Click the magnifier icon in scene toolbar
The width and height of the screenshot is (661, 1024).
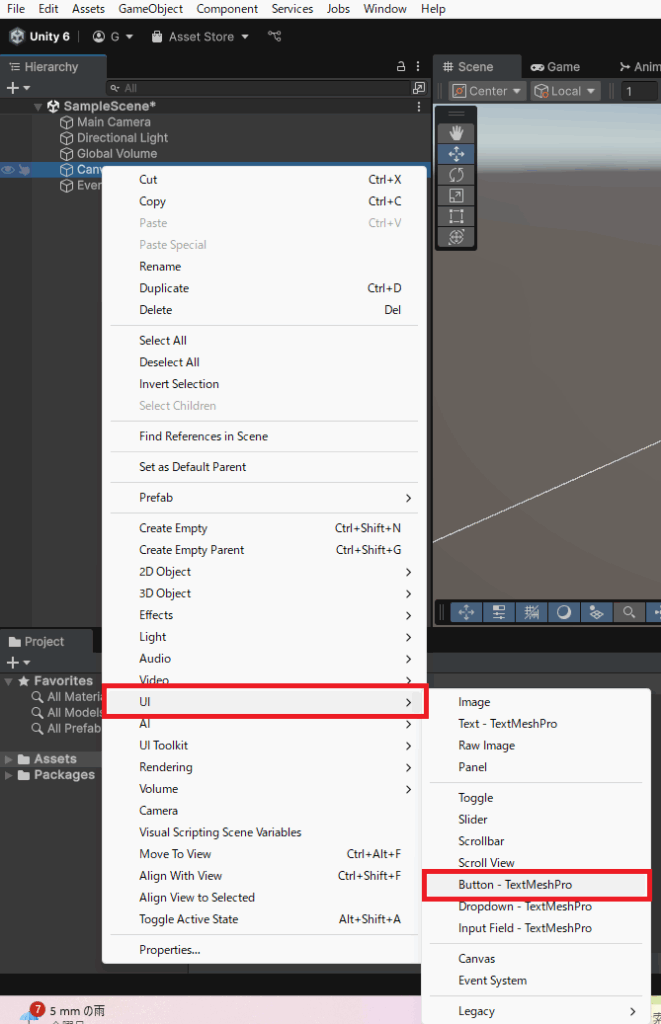point(628,612)
